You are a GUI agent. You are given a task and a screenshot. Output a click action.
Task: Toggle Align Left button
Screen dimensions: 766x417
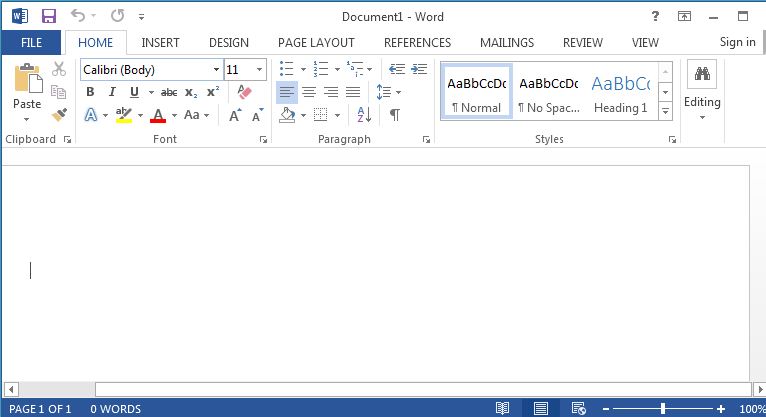tap(287, 92)
